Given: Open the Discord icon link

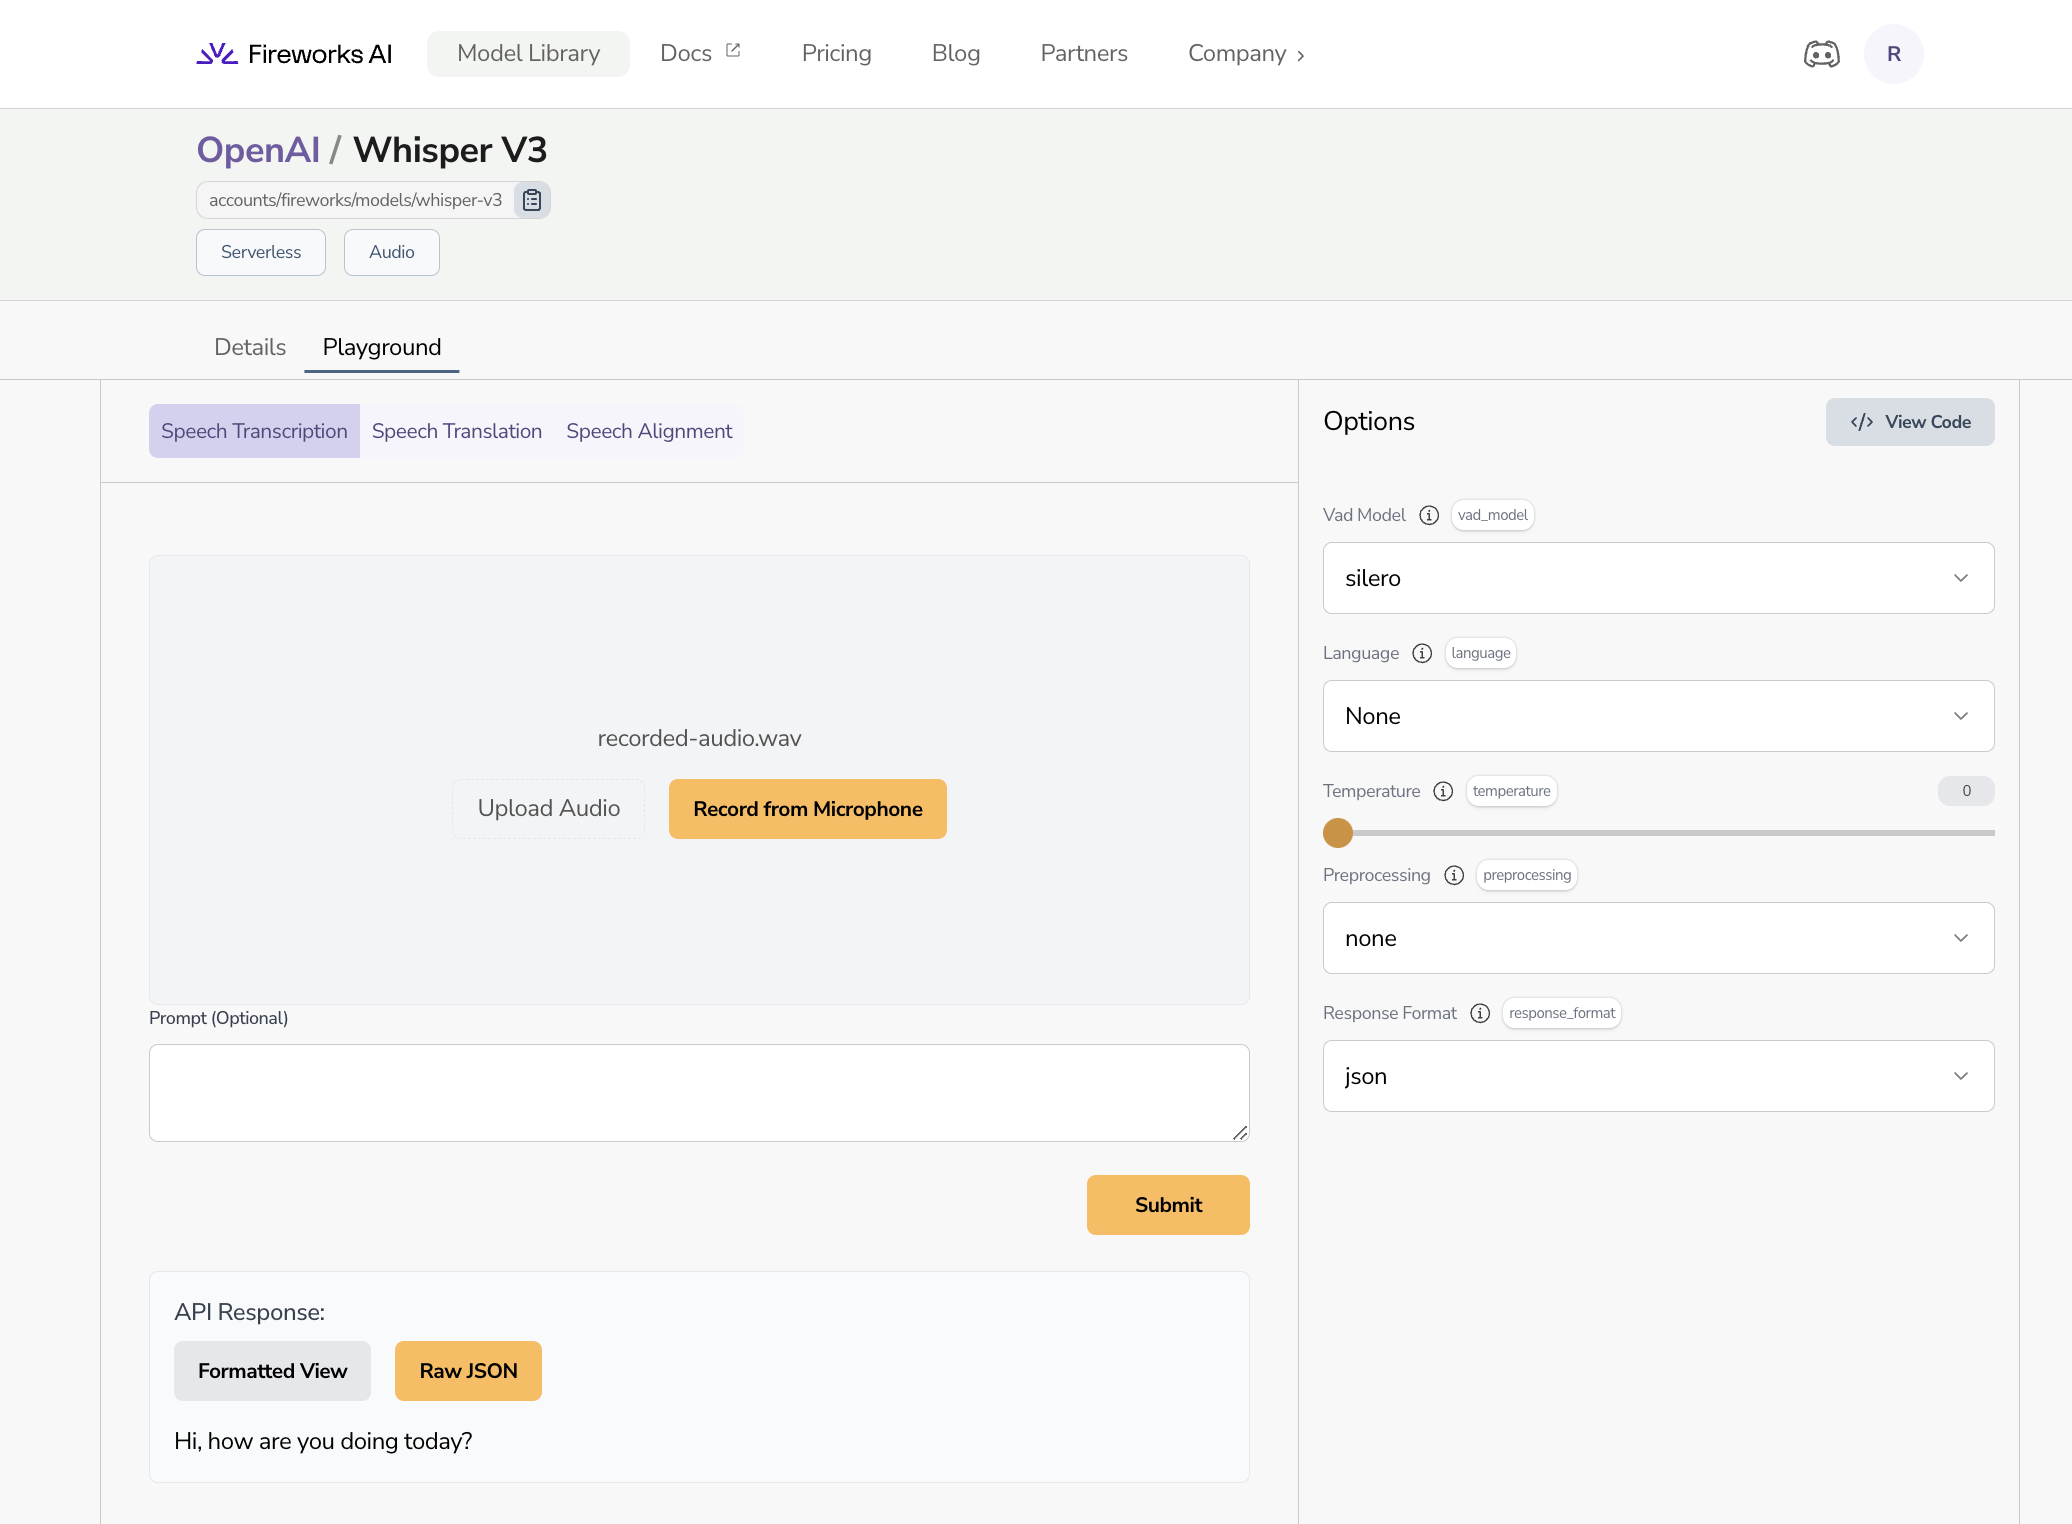Looking at the screenshot, I should coord(1821,54).
